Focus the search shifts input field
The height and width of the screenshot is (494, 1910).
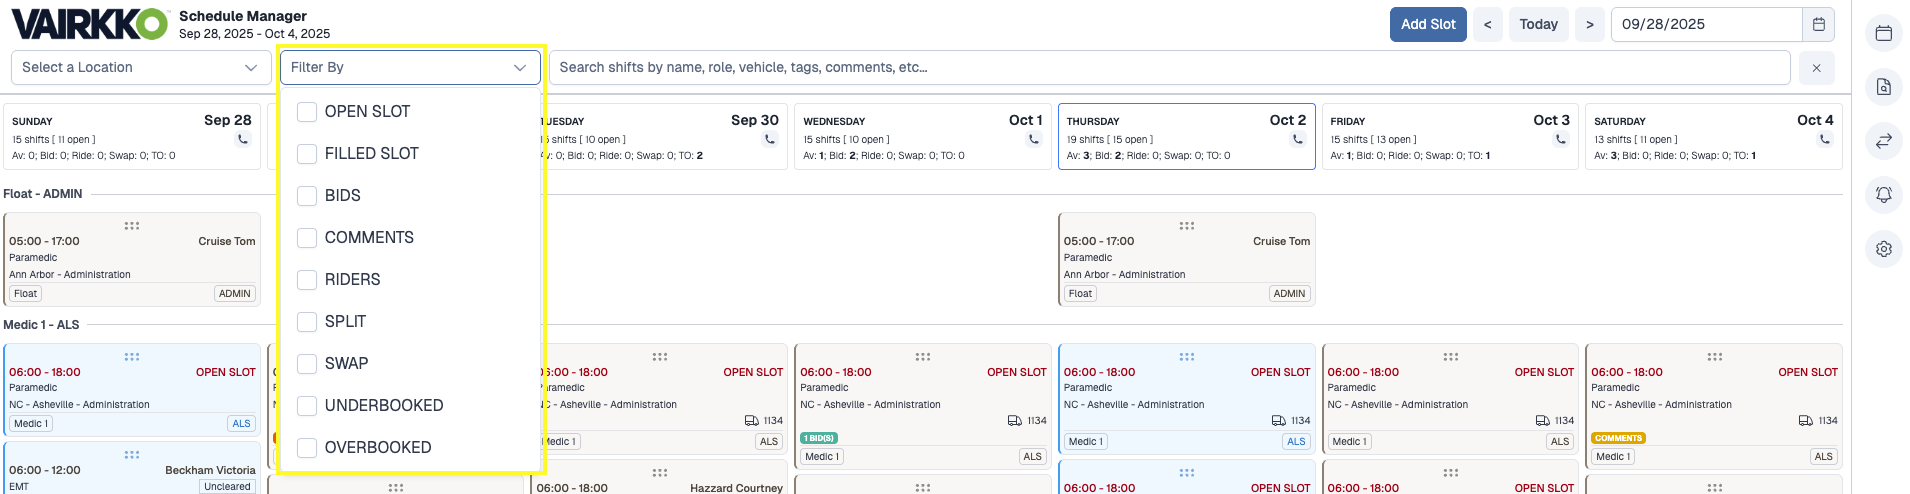point(1168,67)
